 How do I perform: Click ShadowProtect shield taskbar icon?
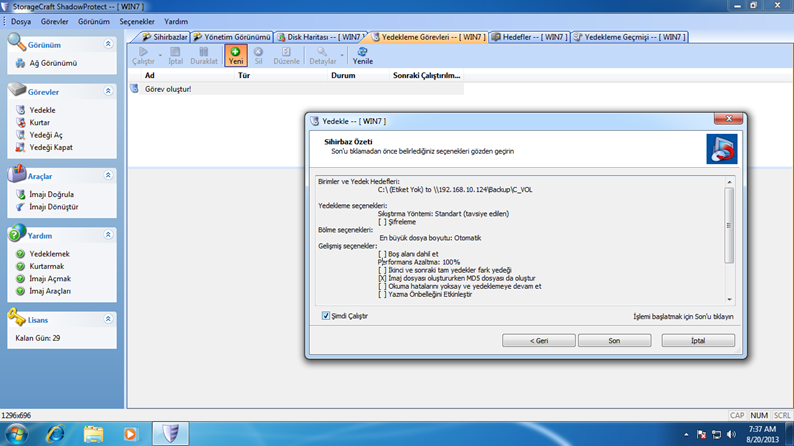(171, 434)
